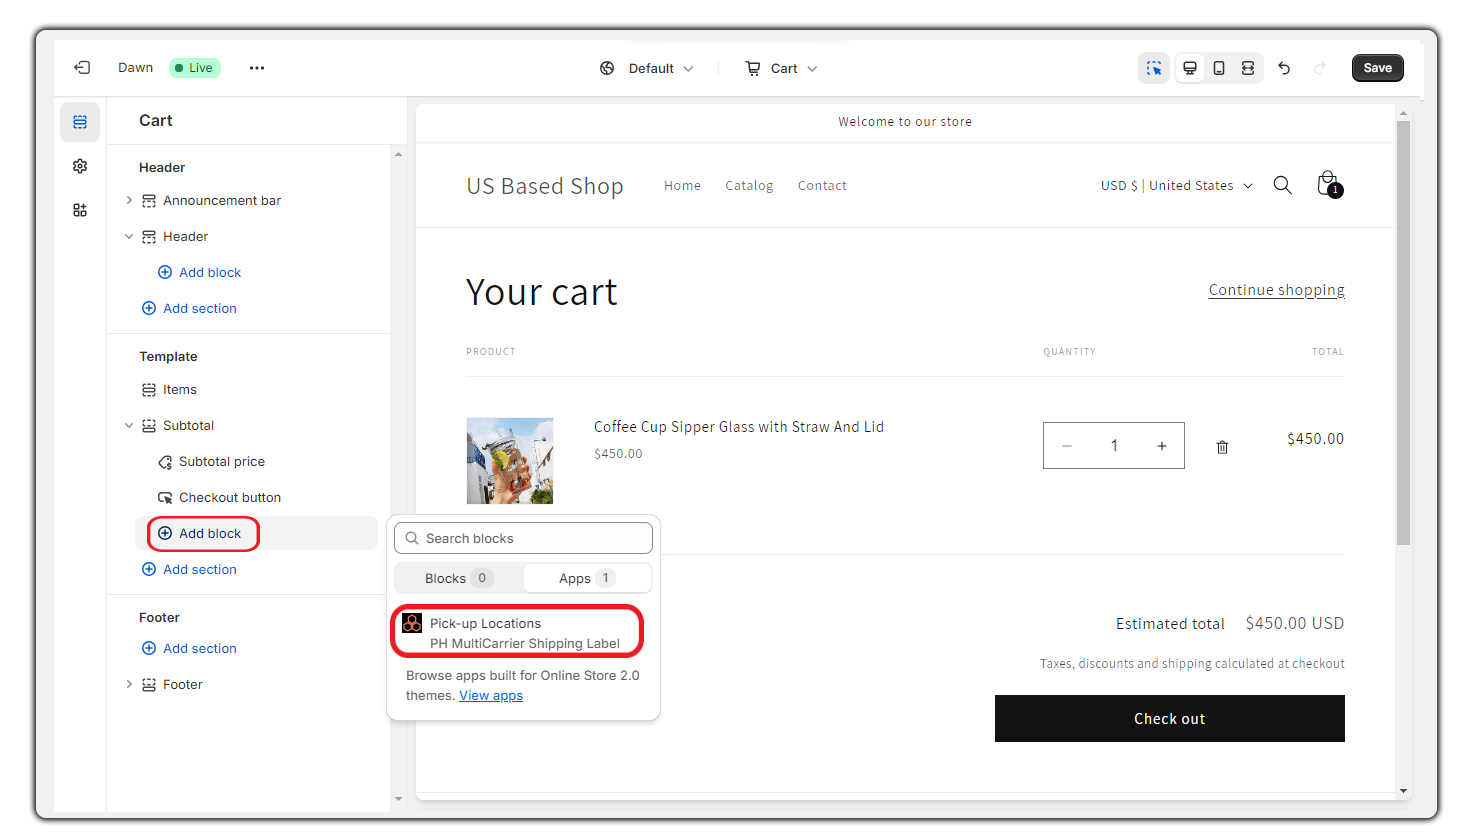The height and width of the screenshot is (840, 1468).
Task: Click the Pick-up Locations app icon
Action: click(x=412, y=623)
